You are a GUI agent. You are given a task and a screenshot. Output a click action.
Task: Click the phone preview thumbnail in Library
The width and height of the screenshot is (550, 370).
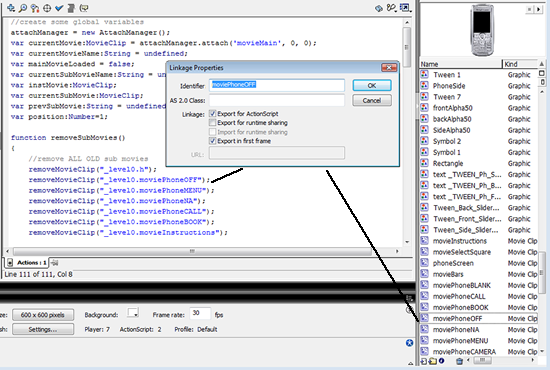[482, 30]
